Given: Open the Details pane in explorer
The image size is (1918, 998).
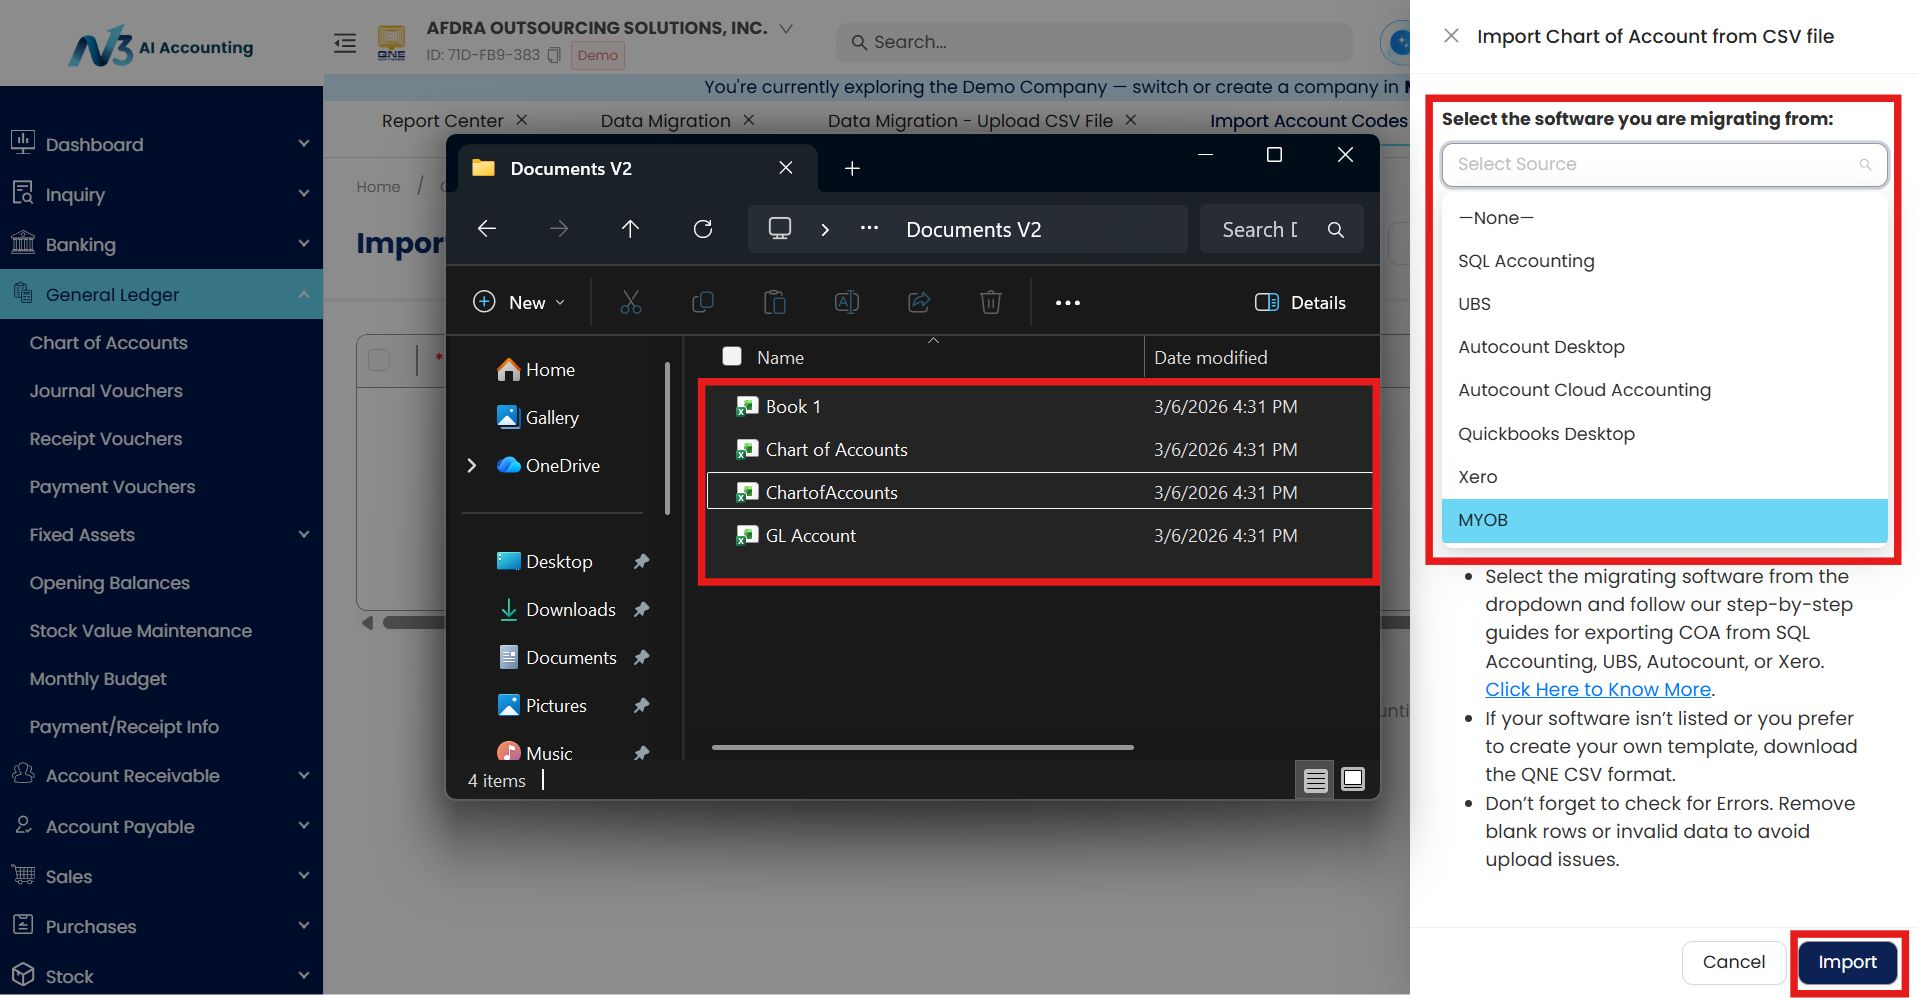Looking at the screenshot, I should [1300, 303].
